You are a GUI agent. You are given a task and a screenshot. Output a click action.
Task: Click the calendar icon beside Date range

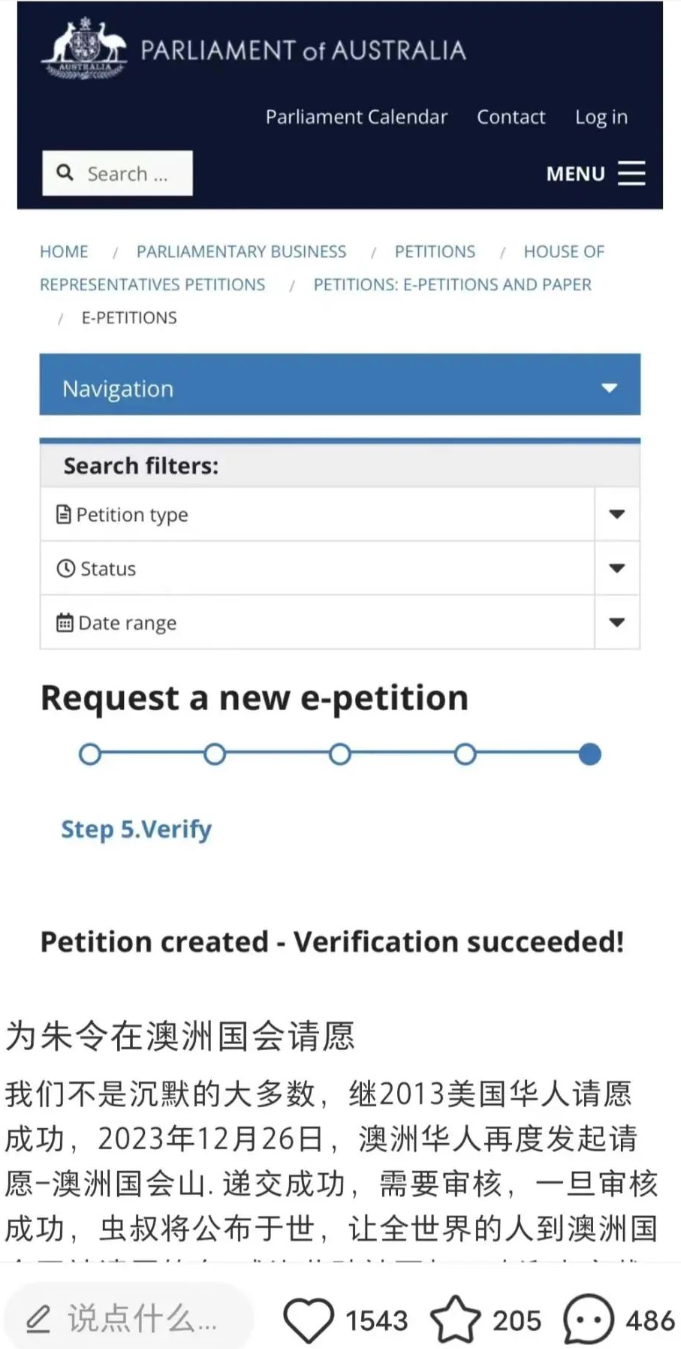(65, 623)
